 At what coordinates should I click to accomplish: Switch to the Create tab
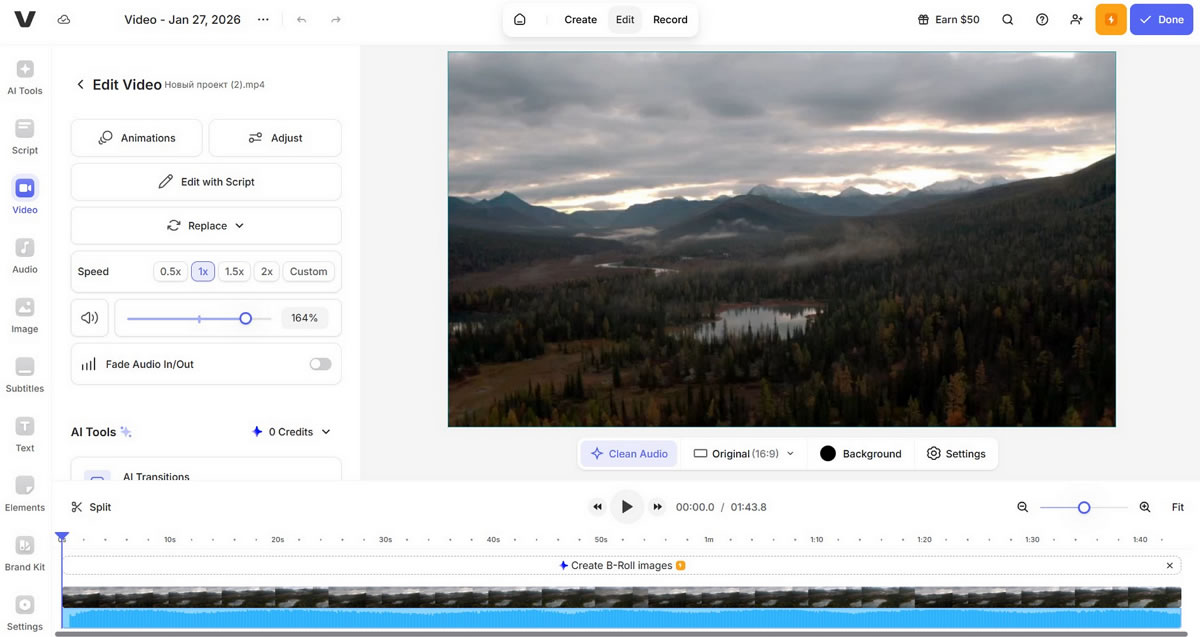(x=580, y=20)
